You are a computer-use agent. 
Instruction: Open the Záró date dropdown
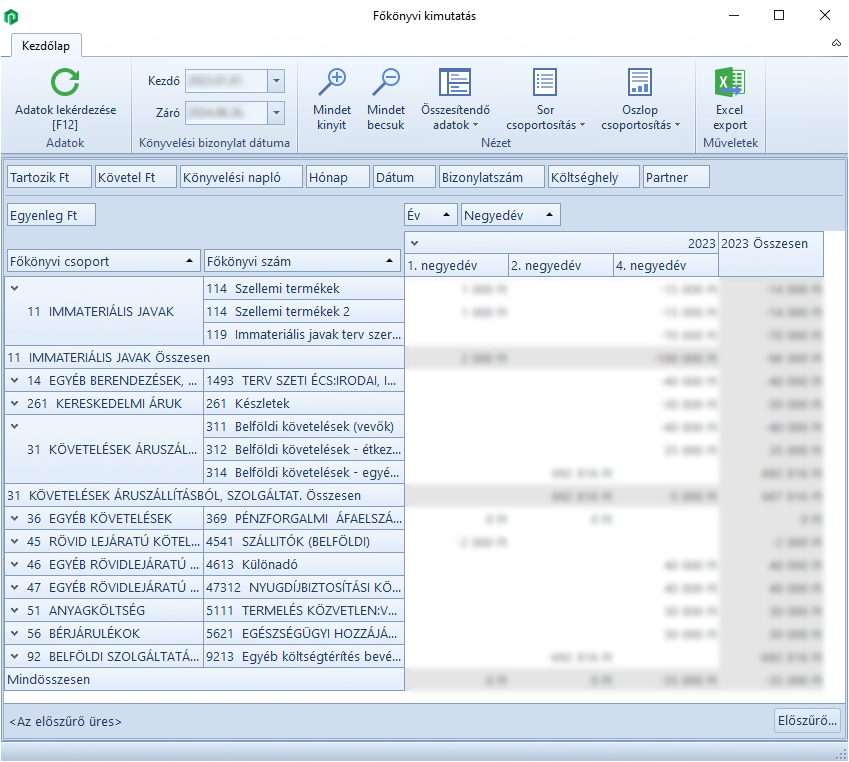coord(277,113)
